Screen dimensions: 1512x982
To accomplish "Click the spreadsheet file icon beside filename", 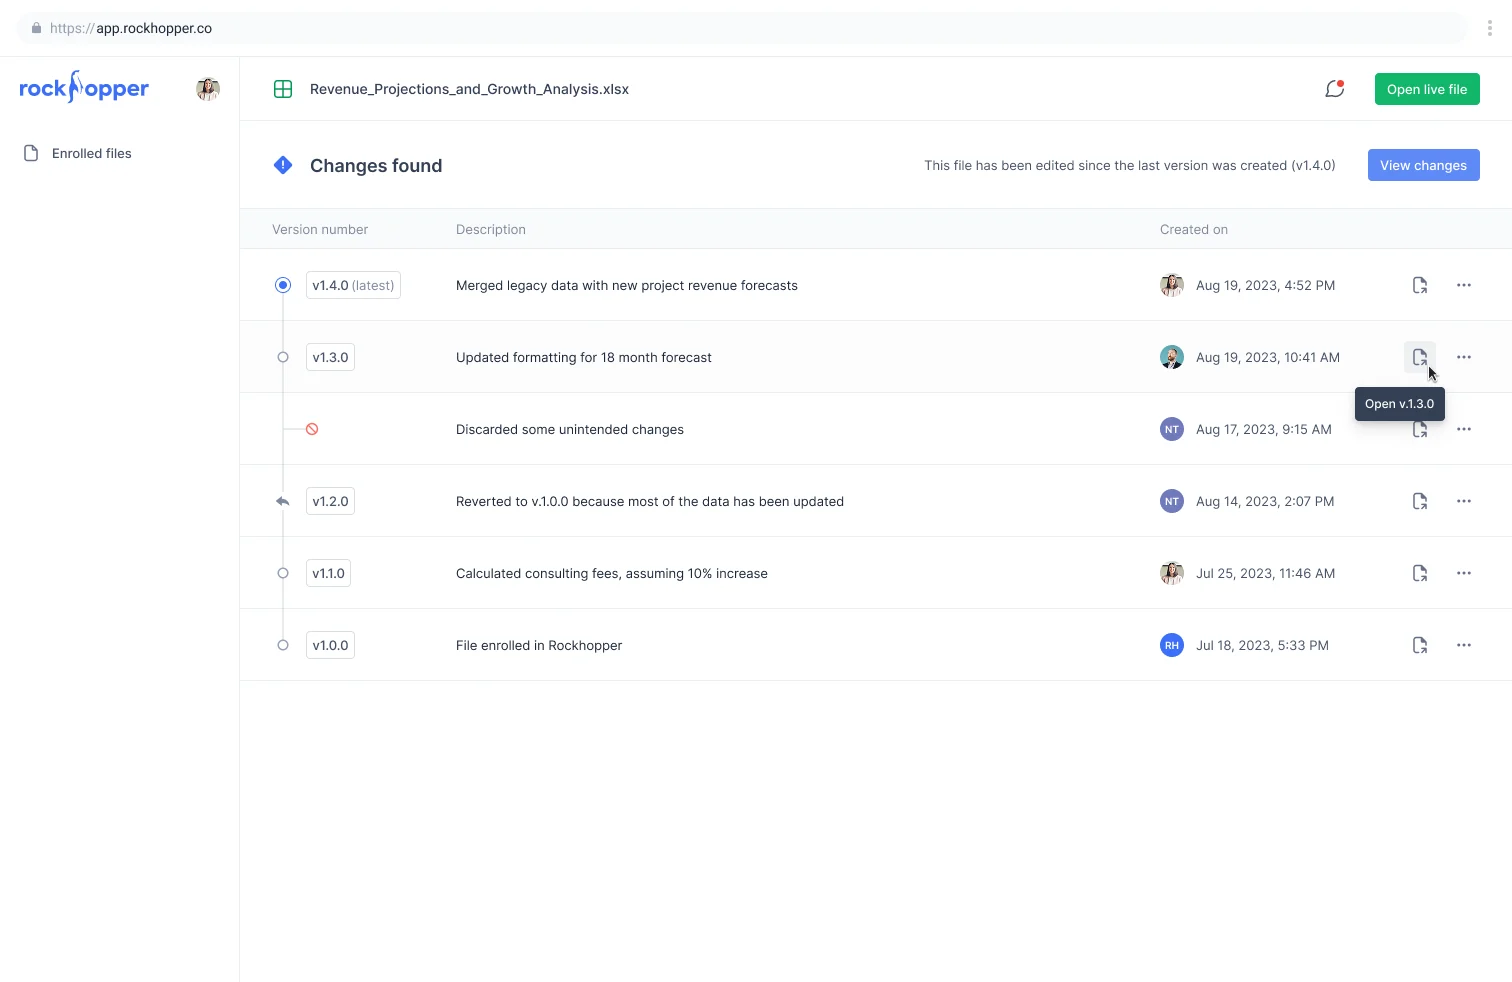I will click(283, 89).
